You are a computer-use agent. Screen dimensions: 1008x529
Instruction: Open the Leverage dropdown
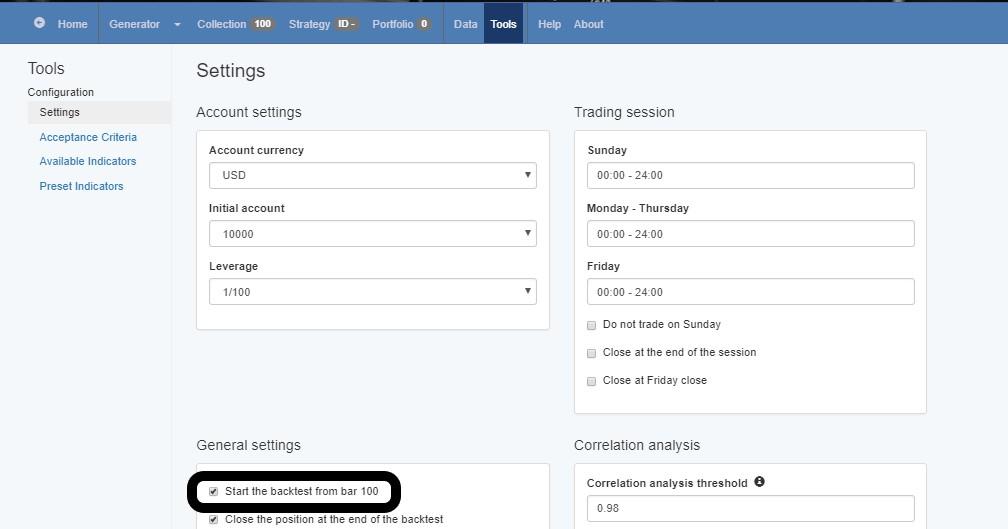click(373, 292)
